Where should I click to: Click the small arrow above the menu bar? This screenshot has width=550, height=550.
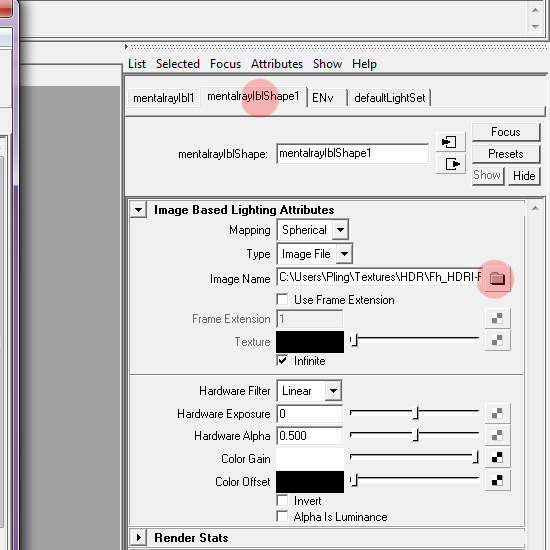click(x=126, y=46)
